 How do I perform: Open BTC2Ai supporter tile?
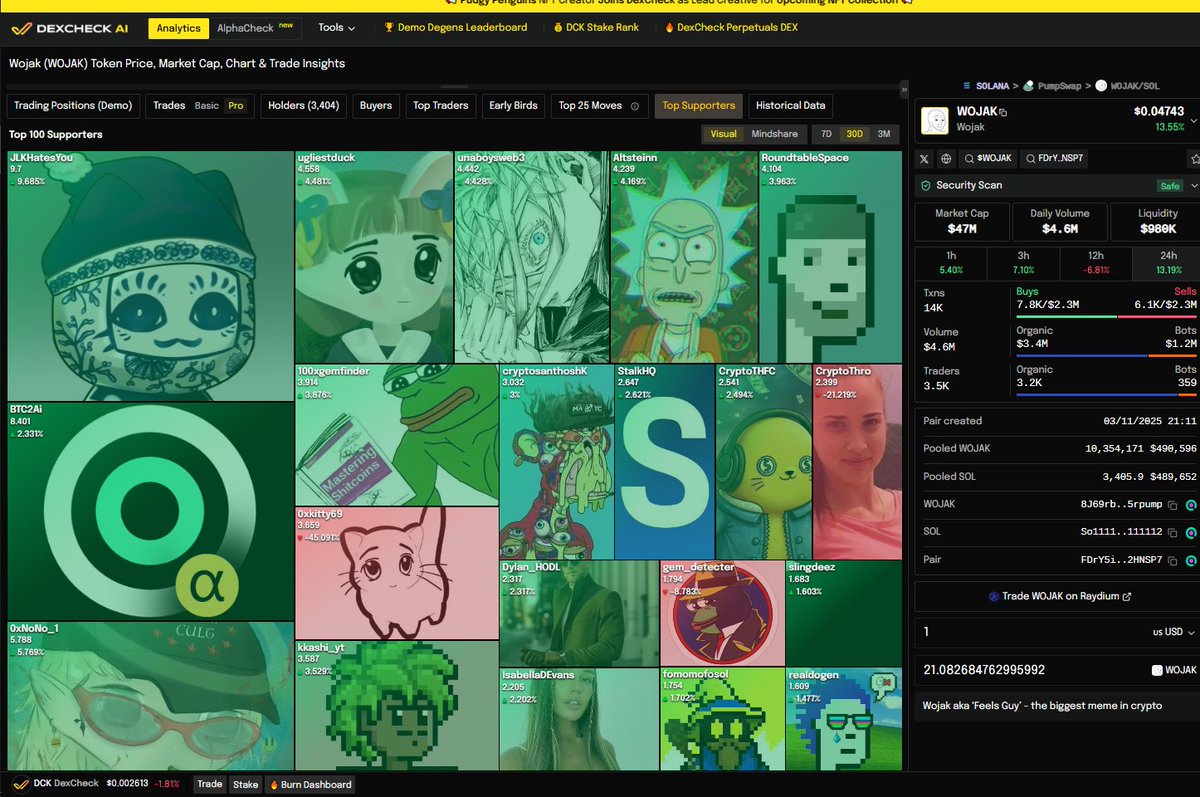point(151,512)
